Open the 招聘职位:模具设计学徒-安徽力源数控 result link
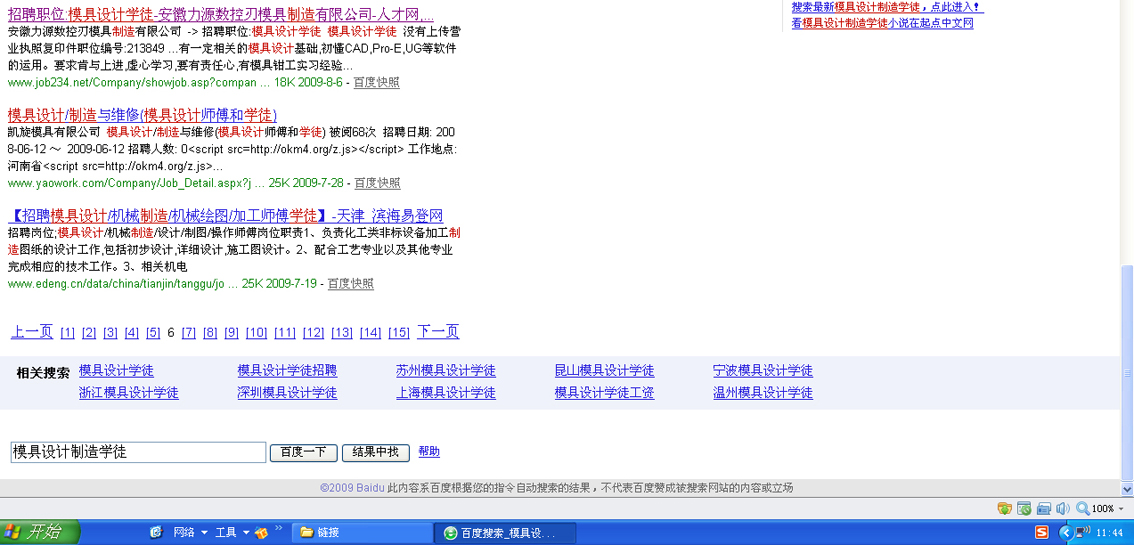The image size is (1134, 545). tap(221, 14)
